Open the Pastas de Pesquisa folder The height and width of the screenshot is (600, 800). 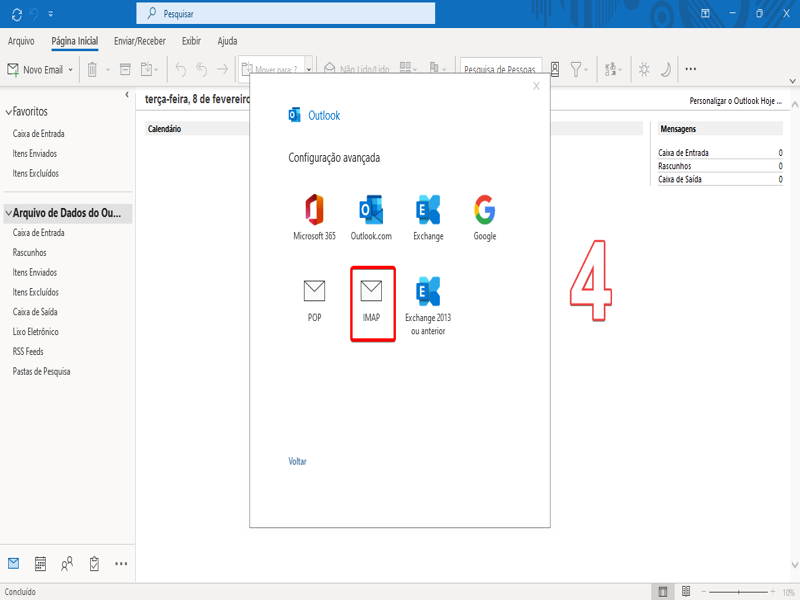click(x=41, y=371)
